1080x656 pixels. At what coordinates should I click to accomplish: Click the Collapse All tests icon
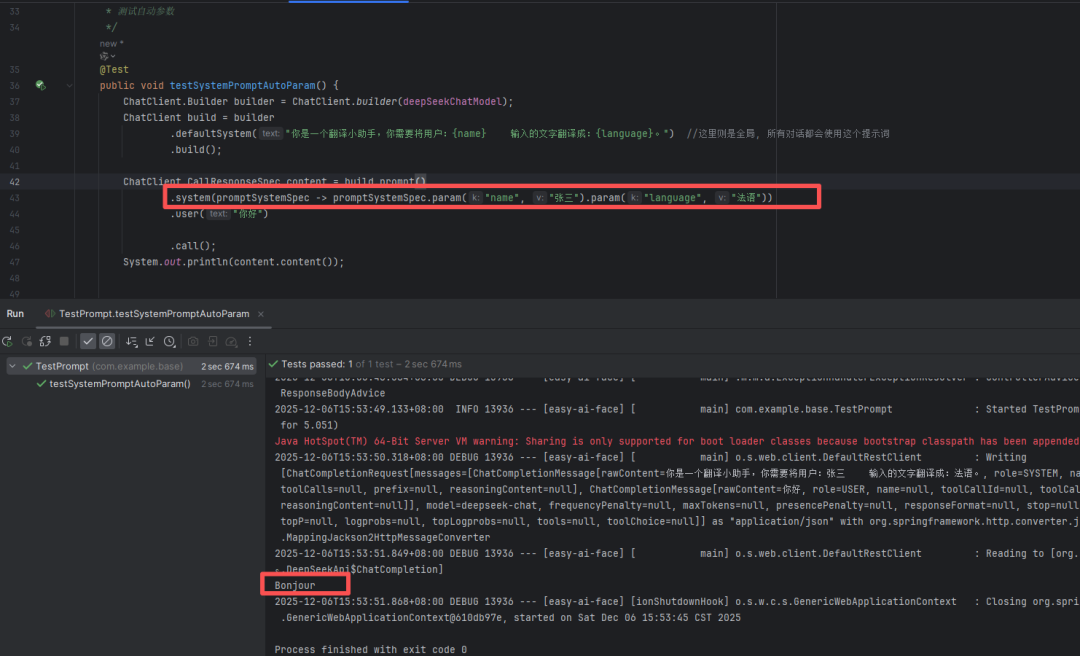coord(150,341)
